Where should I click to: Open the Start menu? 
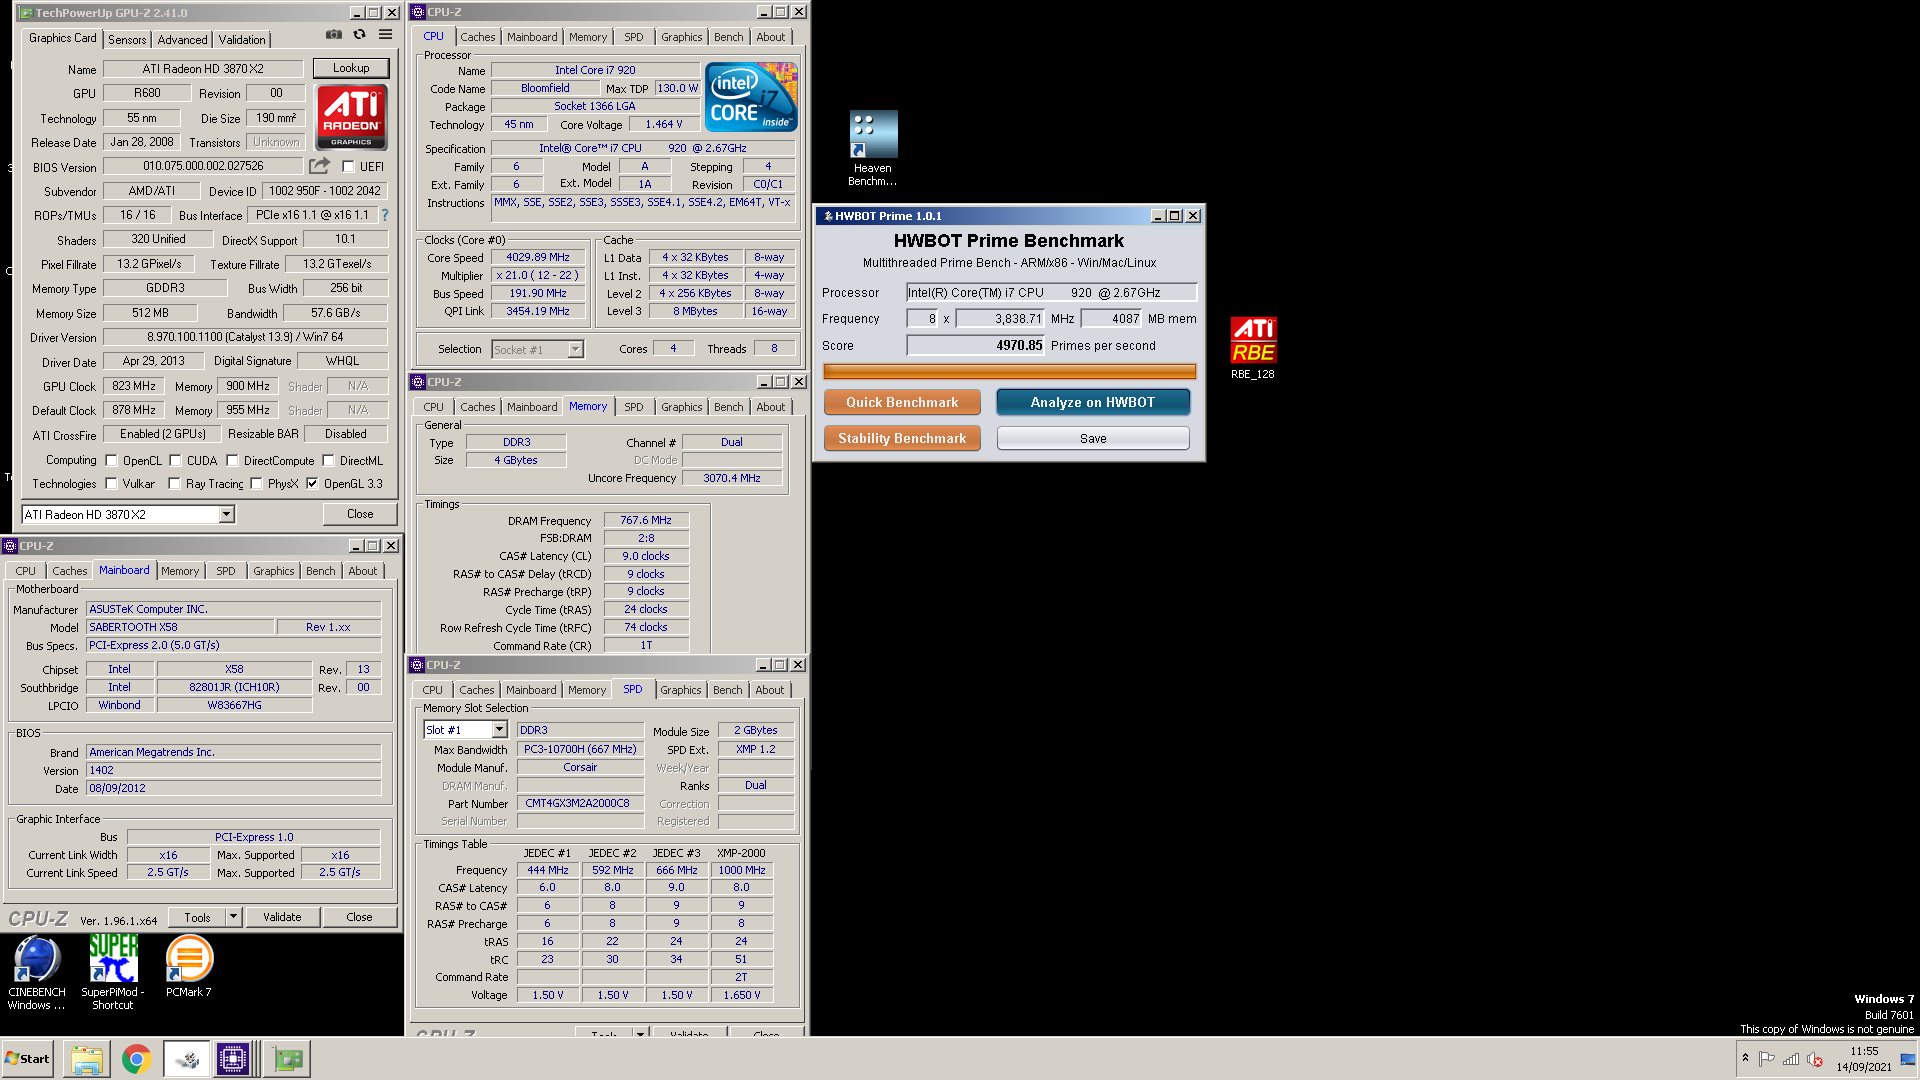pos(28,1059)
